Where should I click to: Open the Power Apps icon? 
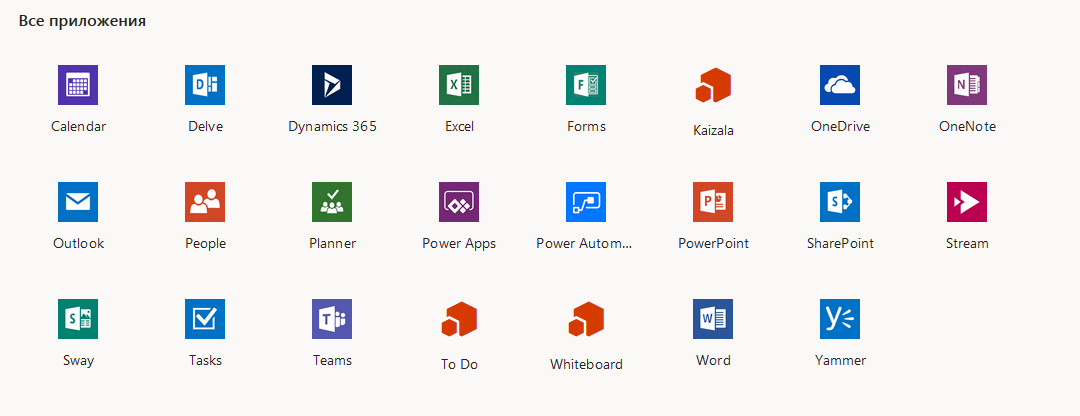tap(459, 202)
